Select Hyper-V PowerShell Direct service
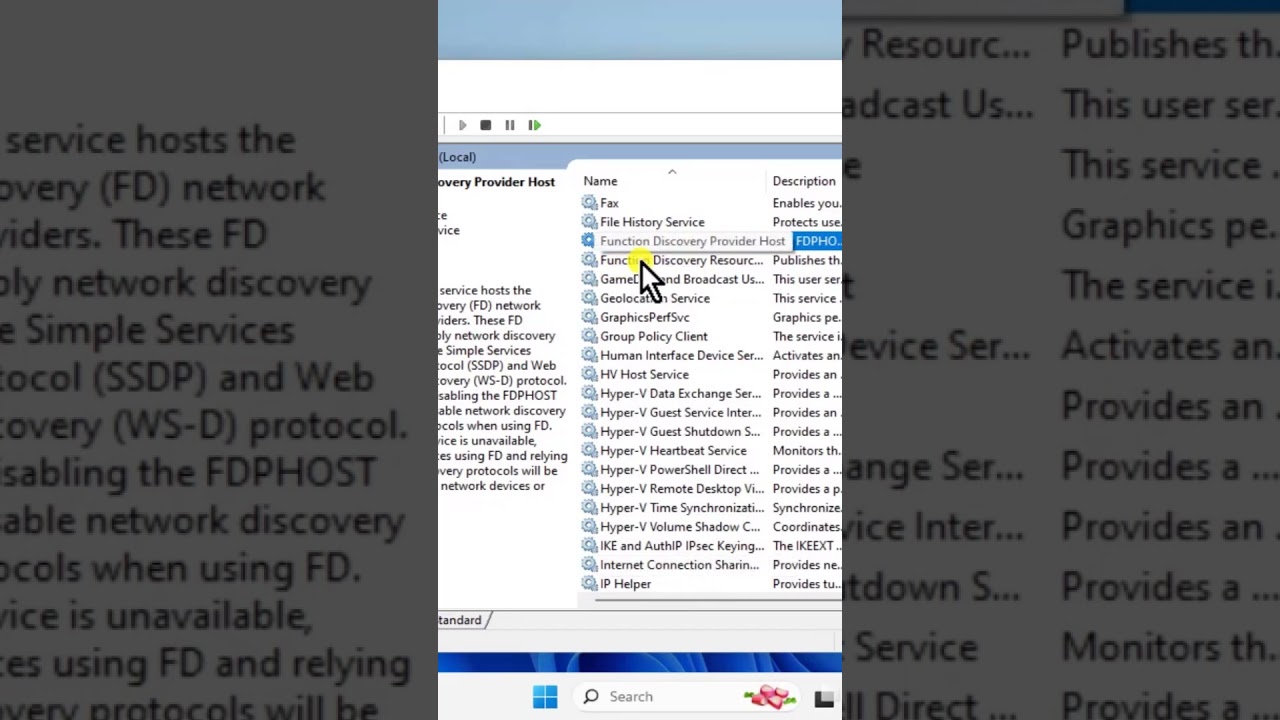The width and height of the screenshot is (1280, 720). [679, 469]
